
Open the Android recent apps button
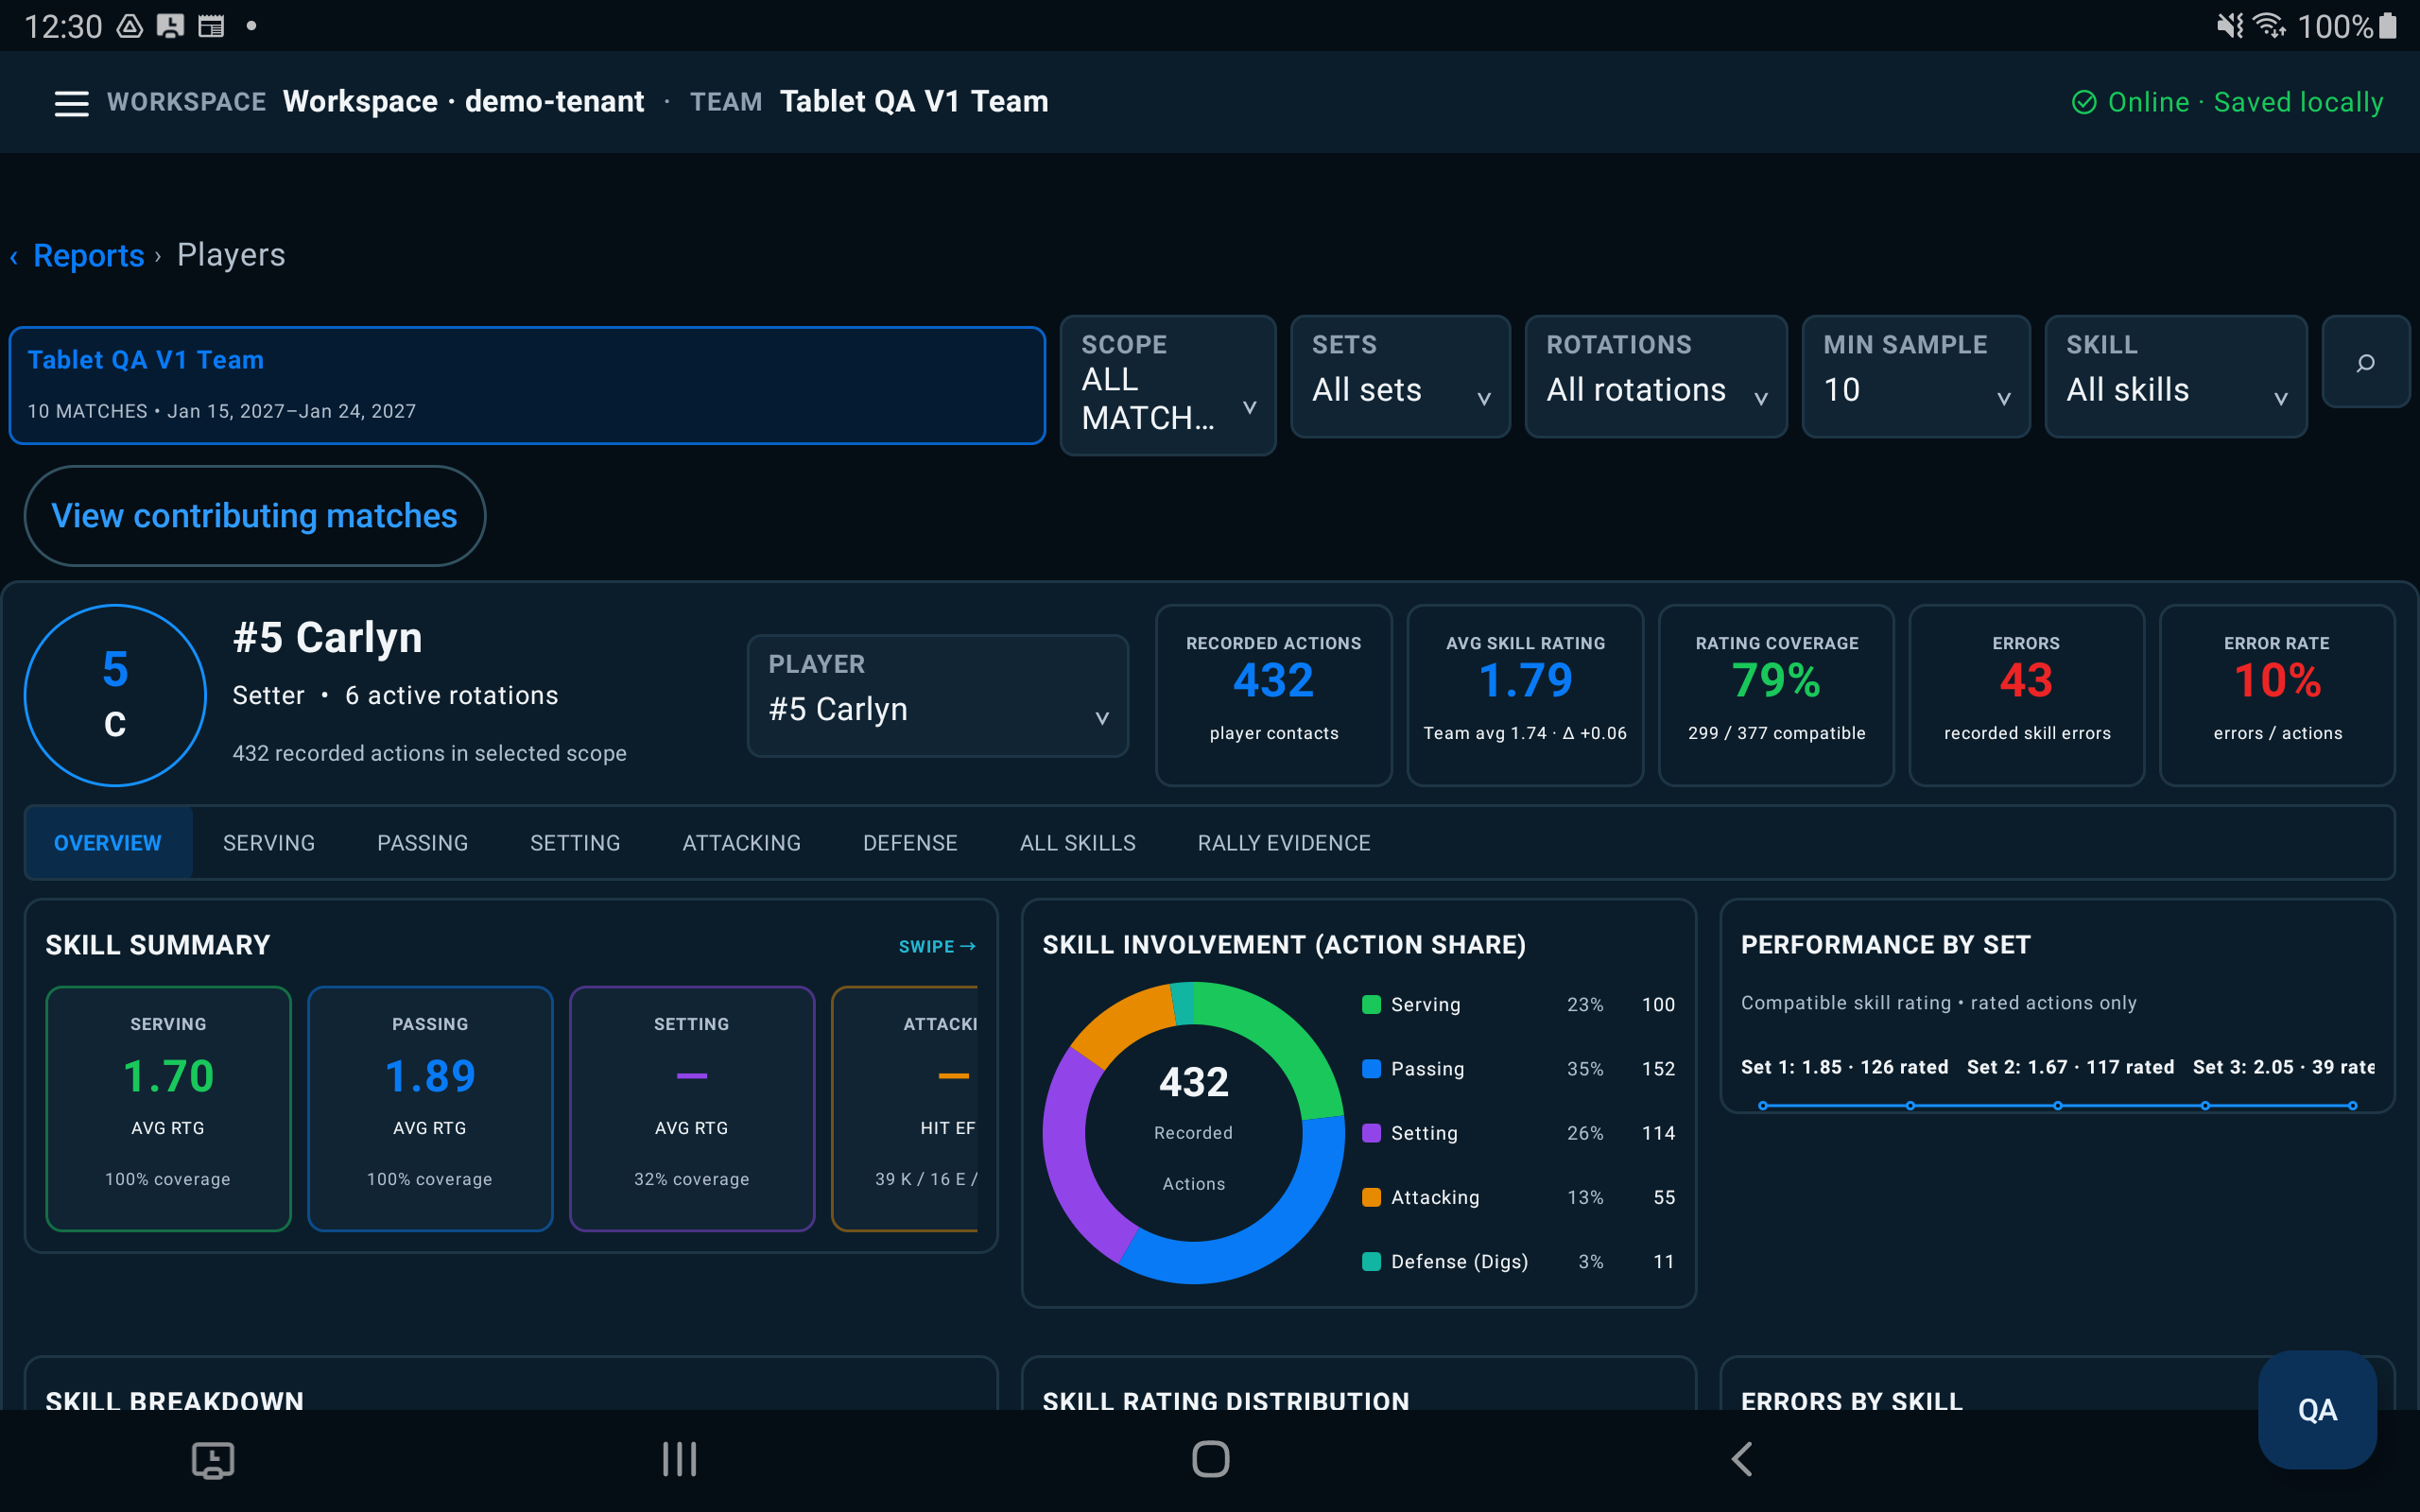[x=679, y=1459]
